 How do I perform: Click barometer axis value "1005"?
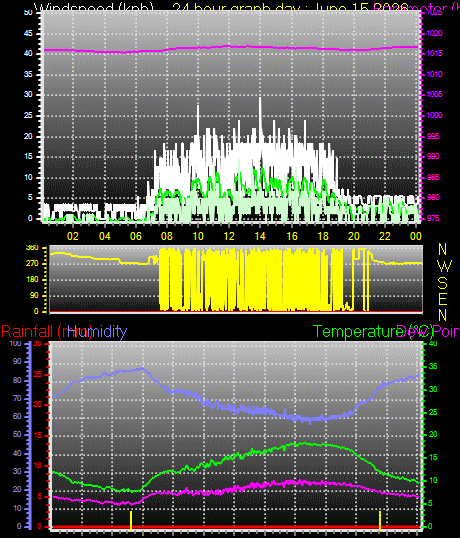pyautogui.click(x=435, y=95)
